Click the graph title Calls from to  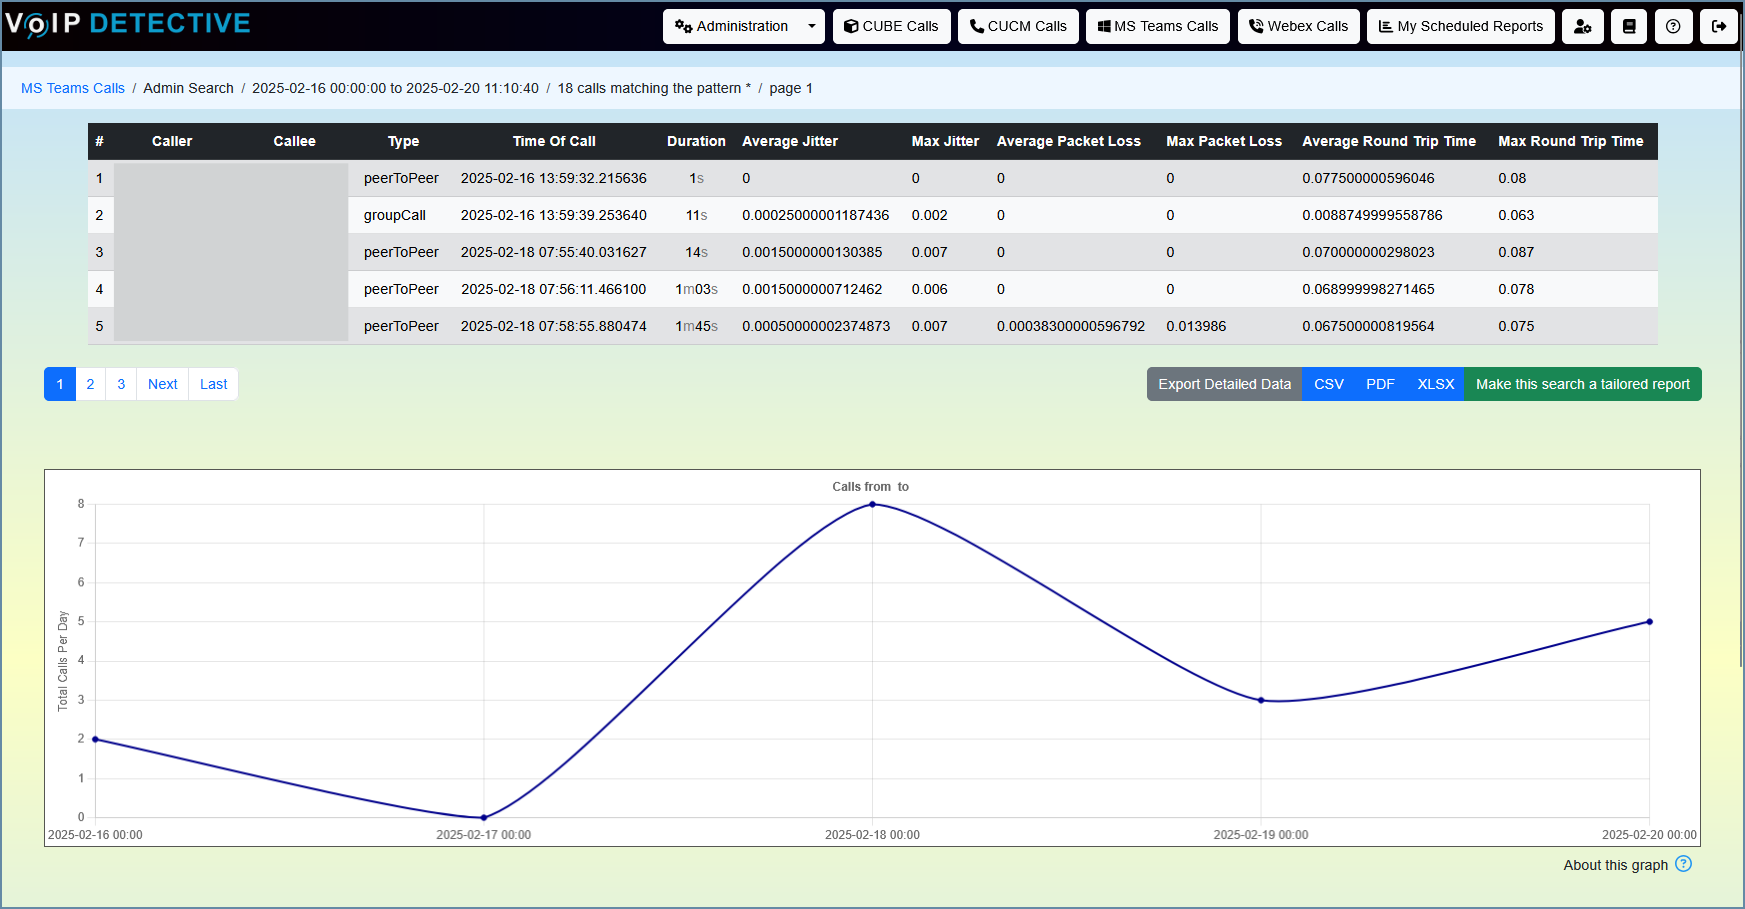tap(871, 487)
